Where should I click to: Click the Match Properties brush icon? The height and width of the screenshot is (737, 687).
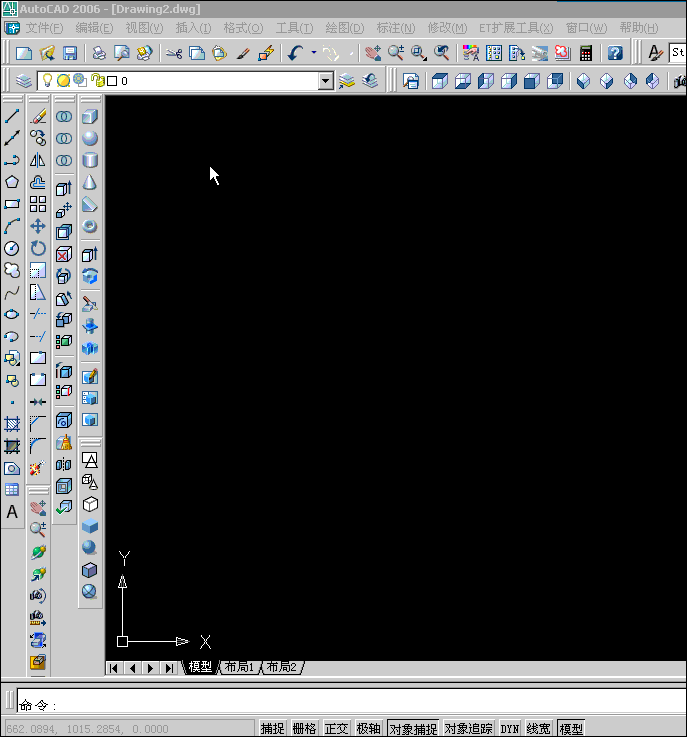(243, 53)
